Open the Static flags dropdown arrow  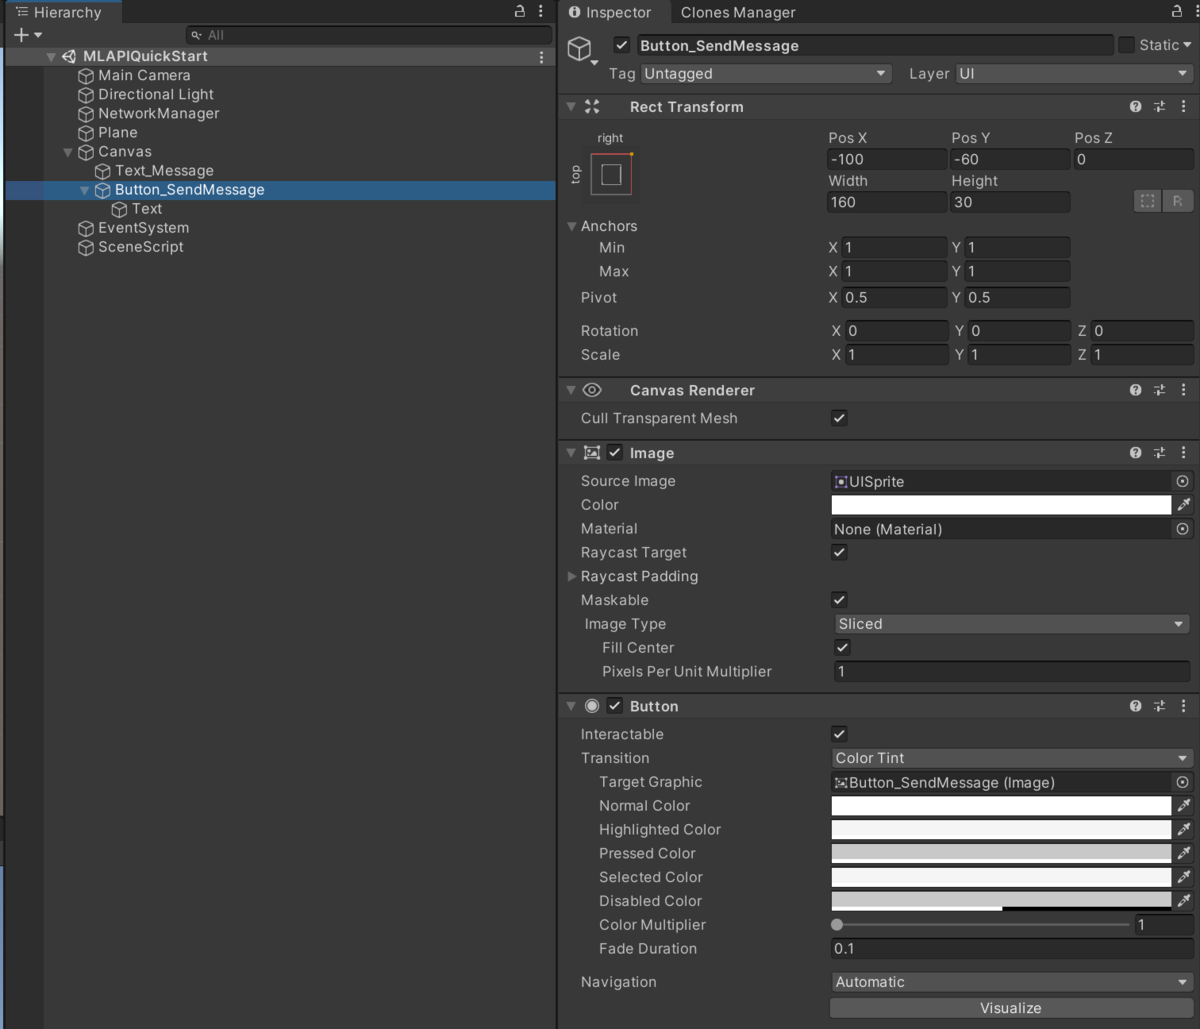pyautogui.click(x=1187, y=45)
